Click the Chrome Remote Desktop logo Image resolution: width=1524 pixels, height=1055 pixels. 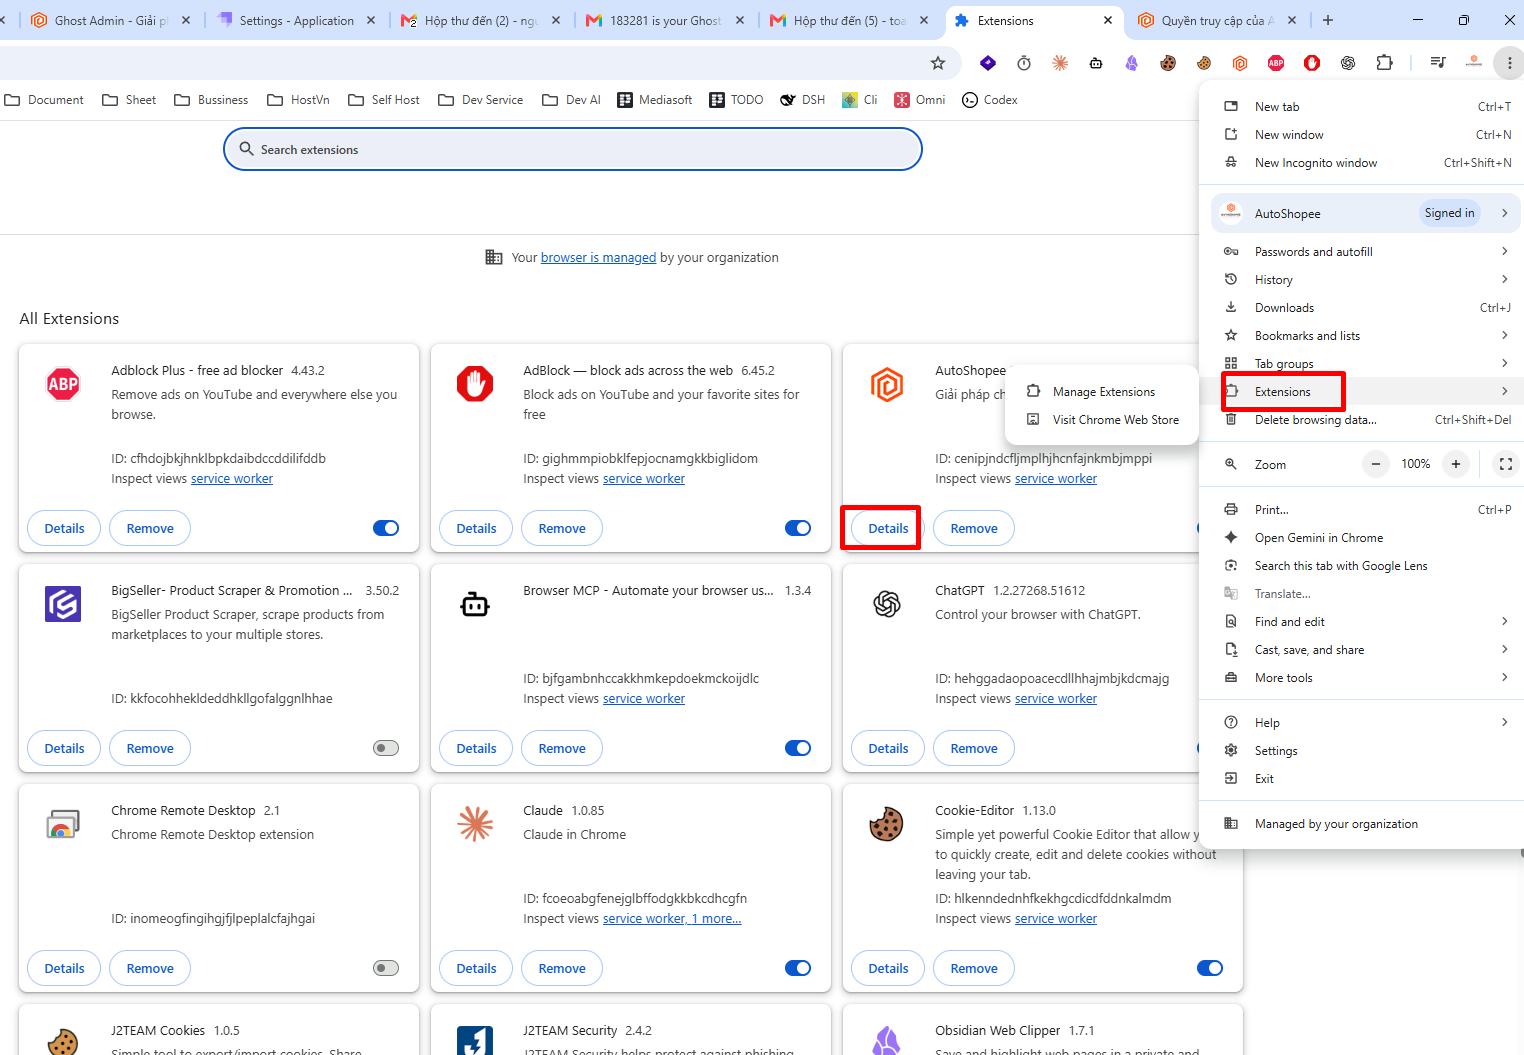tap(63, 824)
